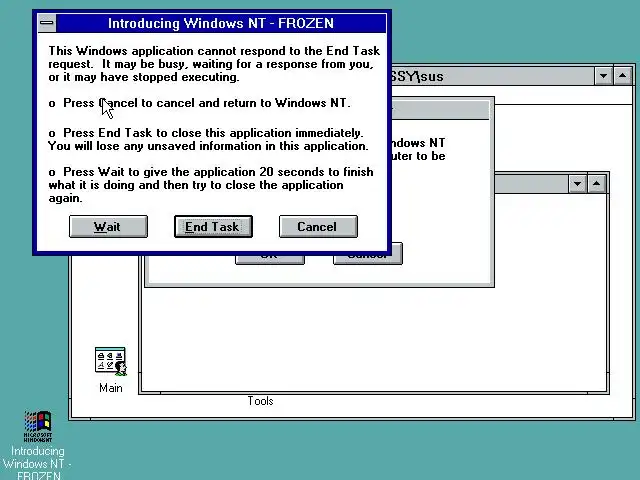Image resolution: width=640 pixels, height=480 pixels.
Task: Open the FROZEN dialog's control menu box
Action: pos(47,23)
